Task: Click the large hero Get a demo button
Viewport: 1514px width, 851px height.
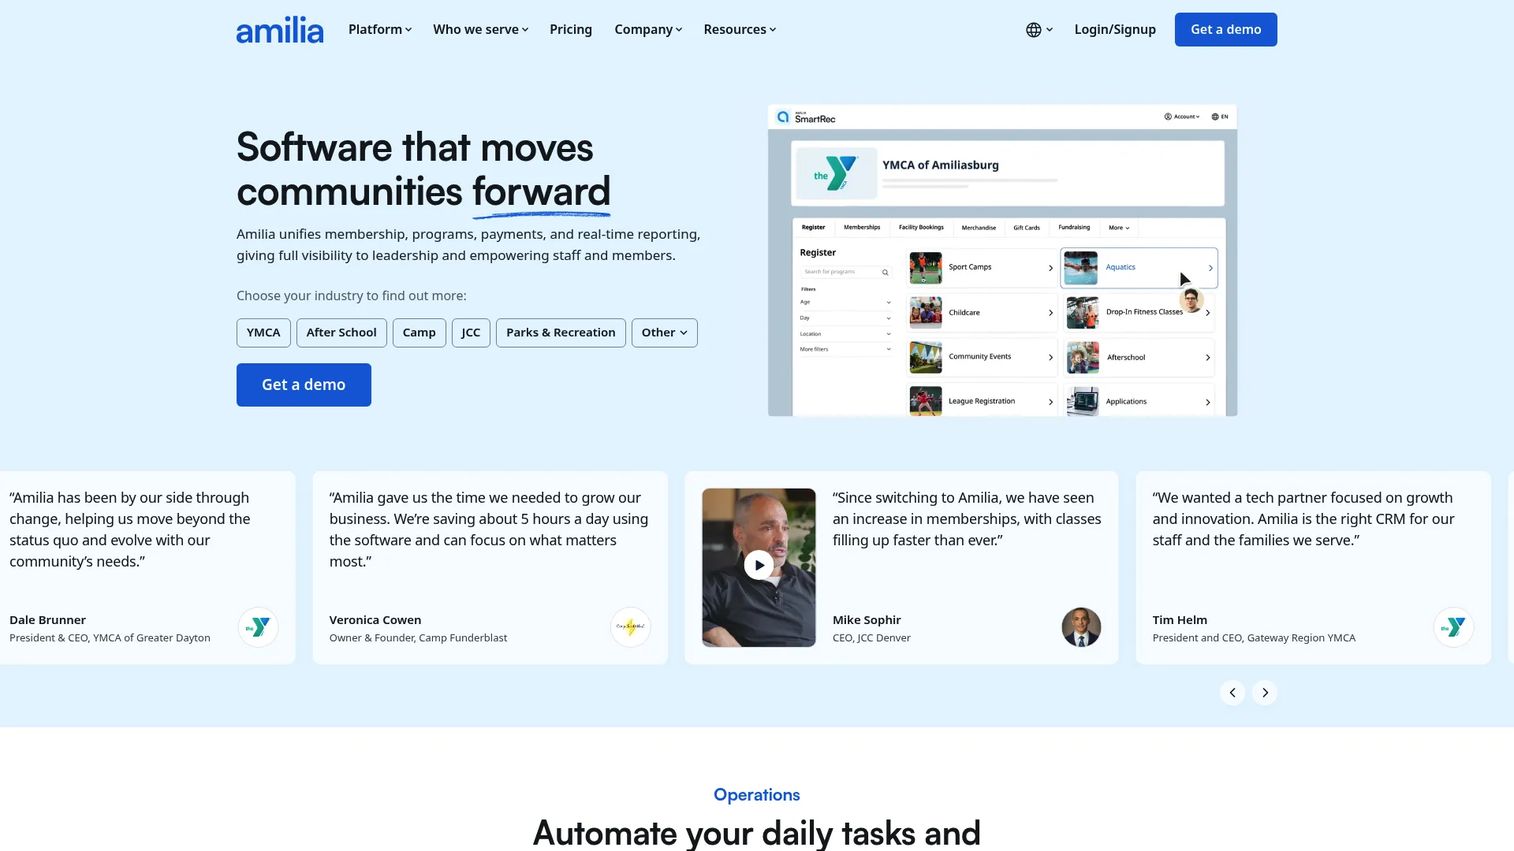Action: point(304,385)
